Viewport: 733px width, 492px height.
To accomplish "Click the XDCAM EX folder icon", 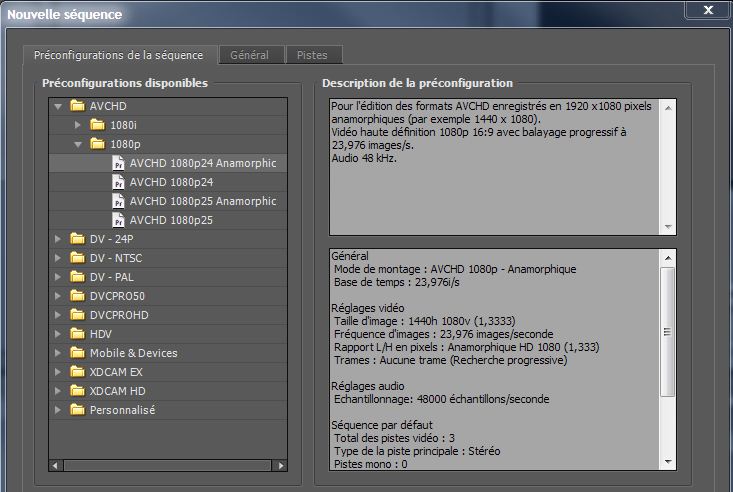I will pos(77,372).
